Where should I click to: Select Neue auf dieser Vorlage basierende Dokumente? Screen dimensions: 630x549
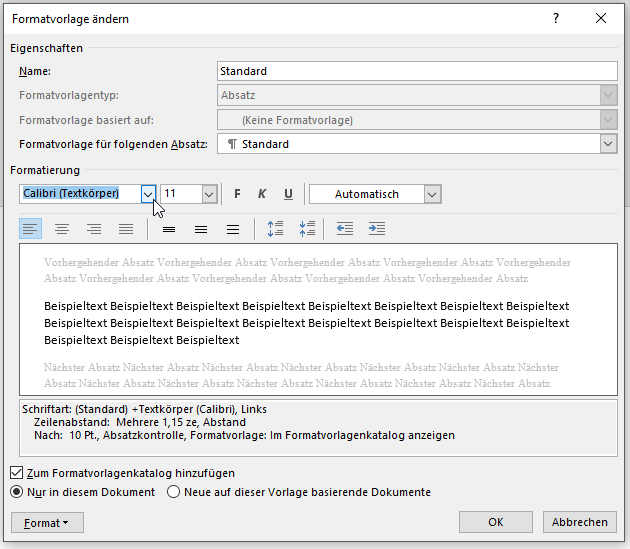173,492
